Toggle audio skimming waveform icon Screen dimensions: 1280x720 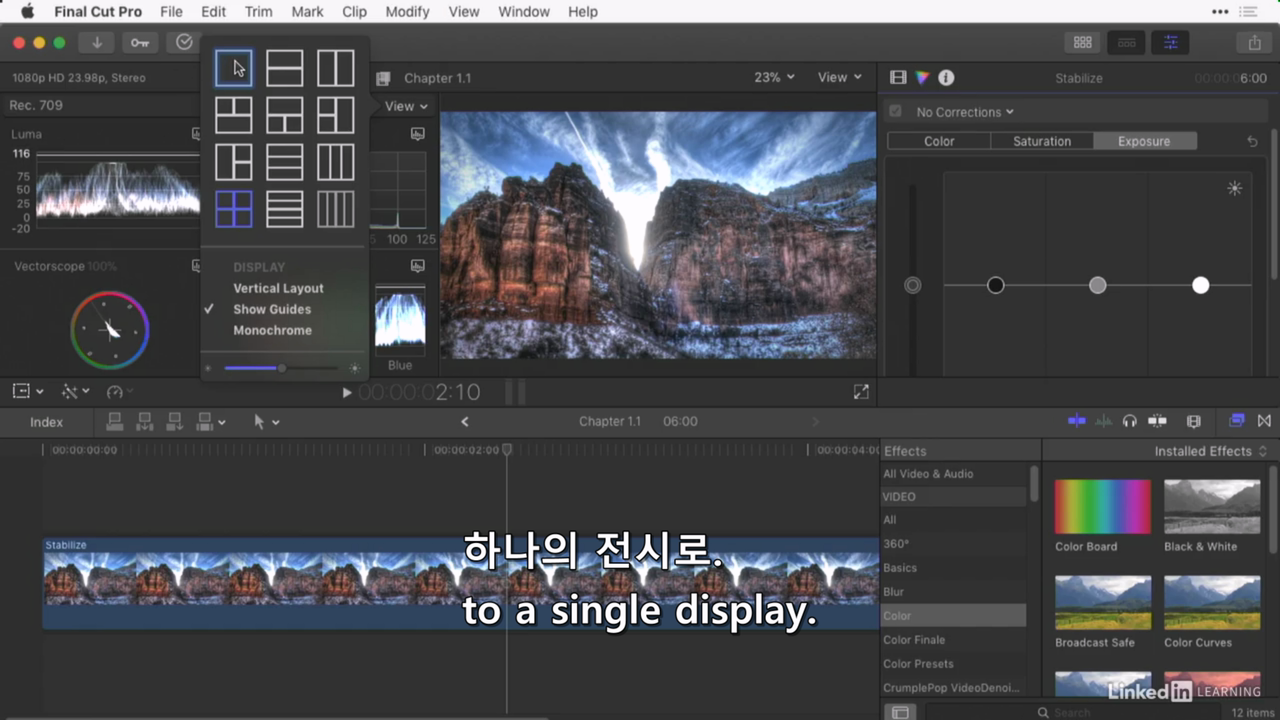(x=1104, y=422)
